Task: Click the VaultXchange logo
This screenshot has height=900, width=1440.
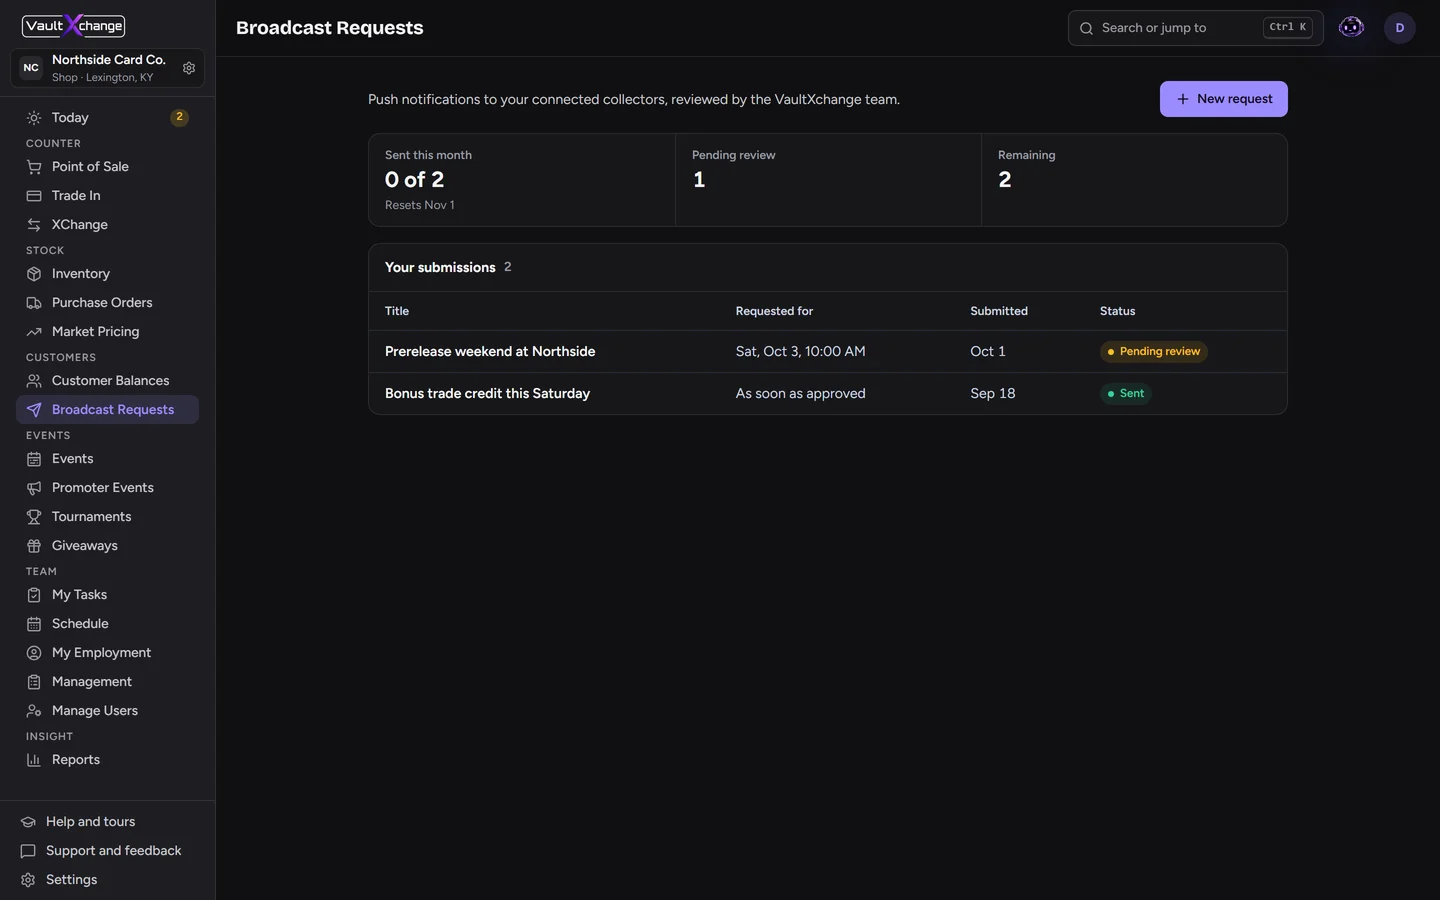Action: (74, 26)
